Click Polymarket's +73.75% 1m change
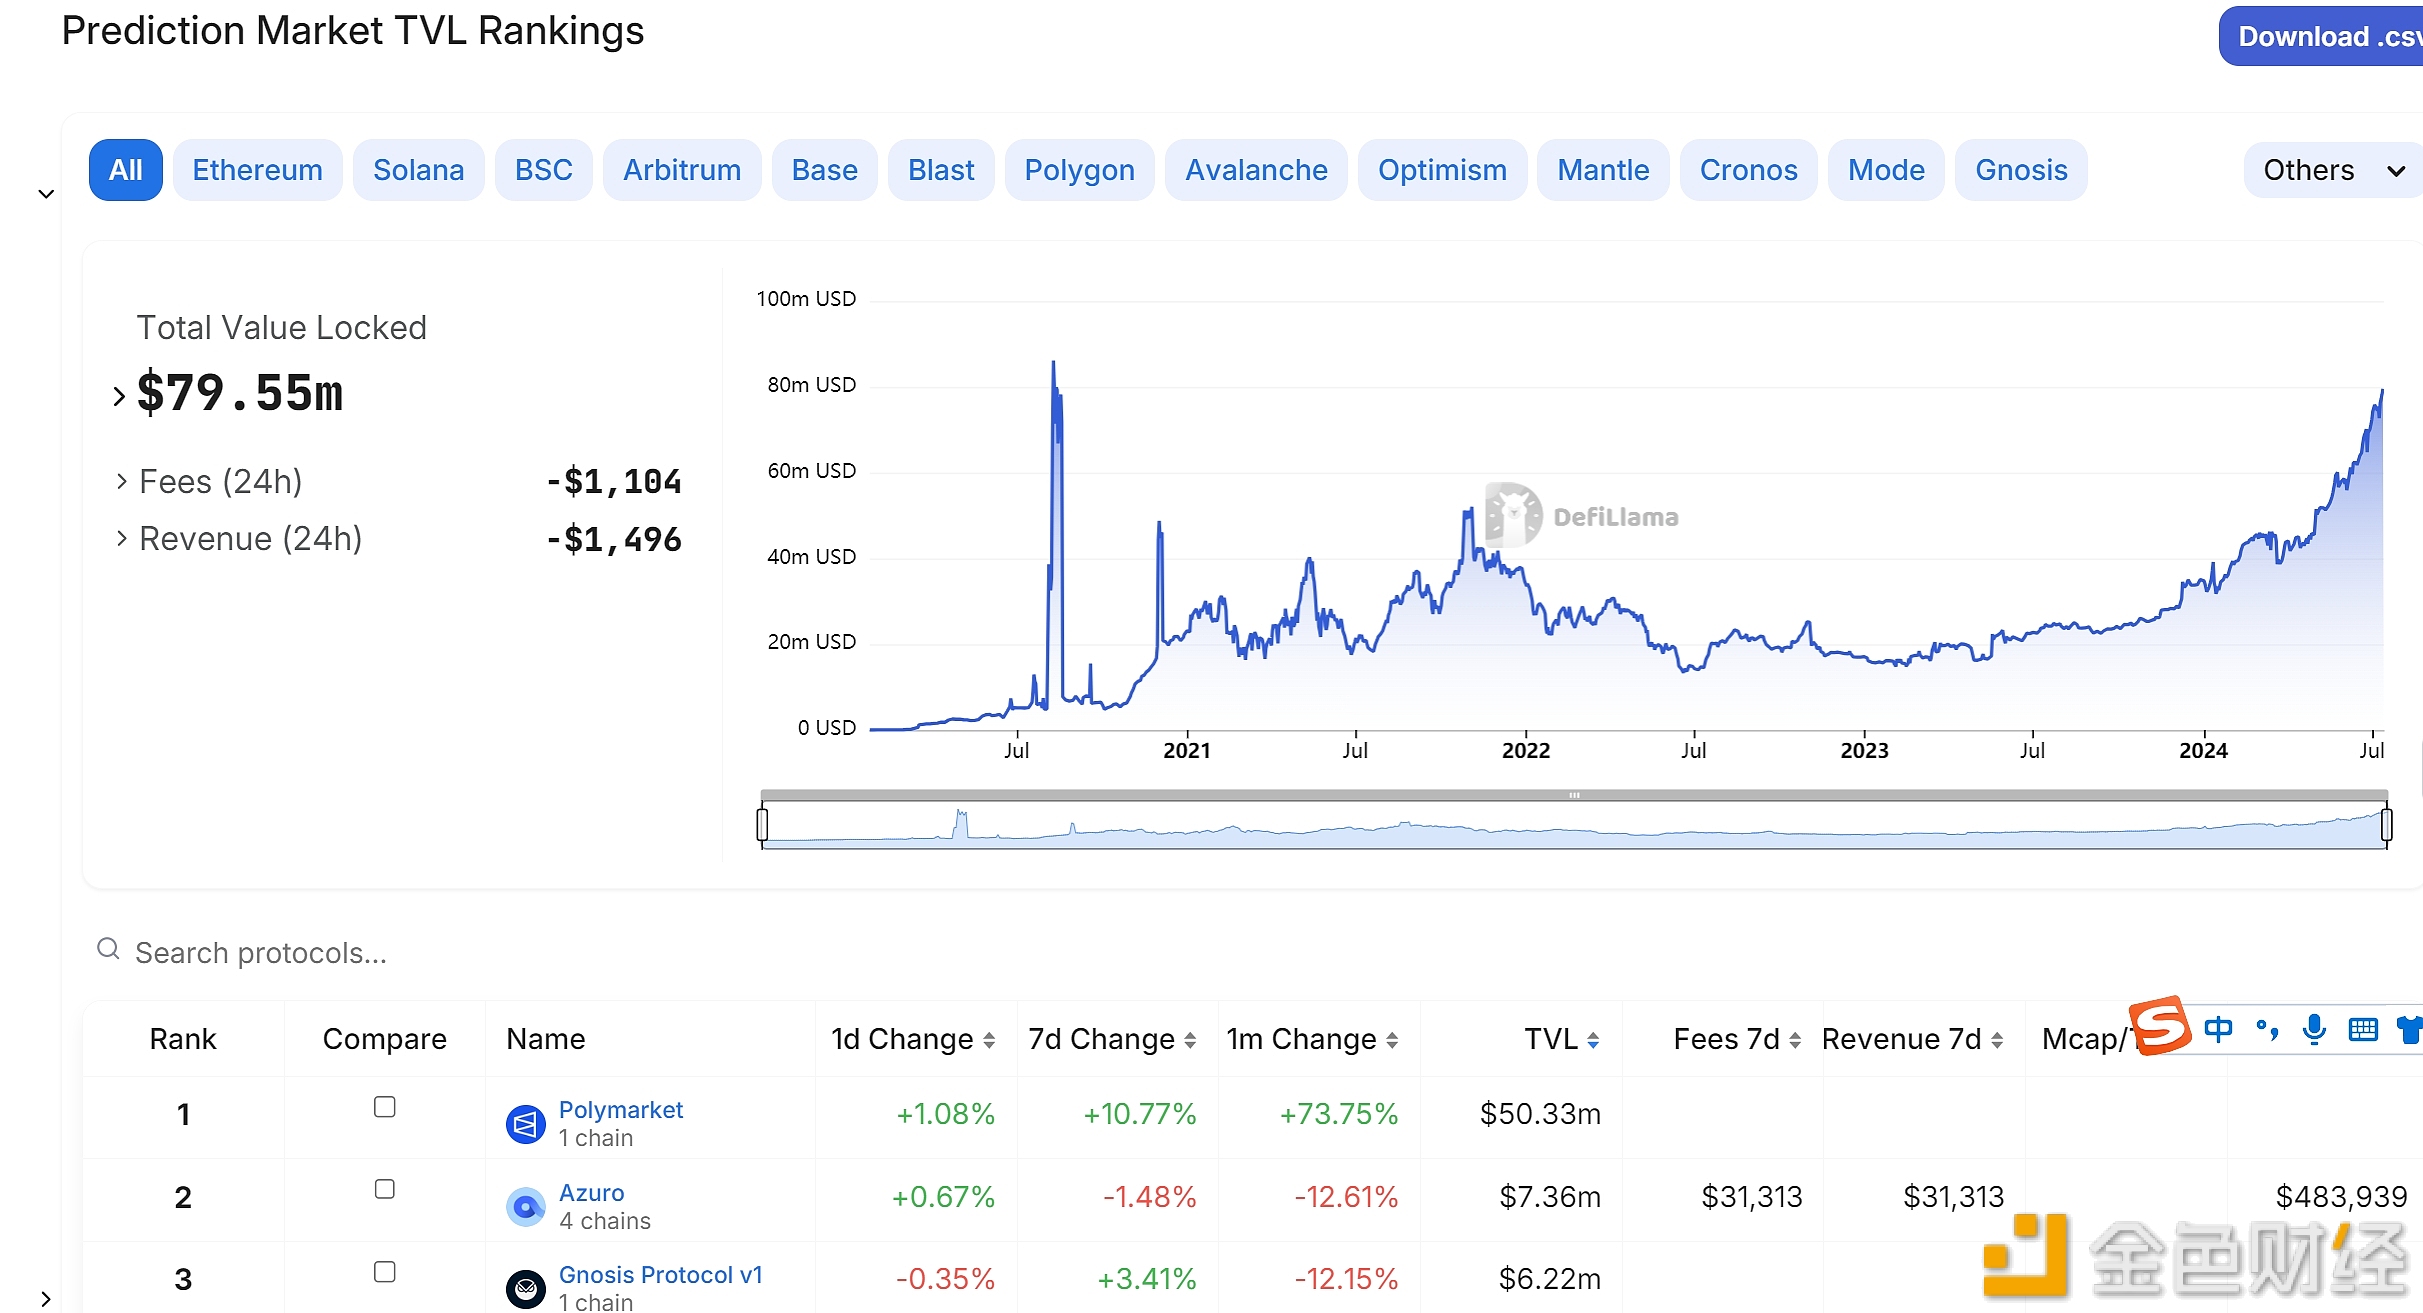Screen dimensions: 2423x1313 coord(1339,1114)
